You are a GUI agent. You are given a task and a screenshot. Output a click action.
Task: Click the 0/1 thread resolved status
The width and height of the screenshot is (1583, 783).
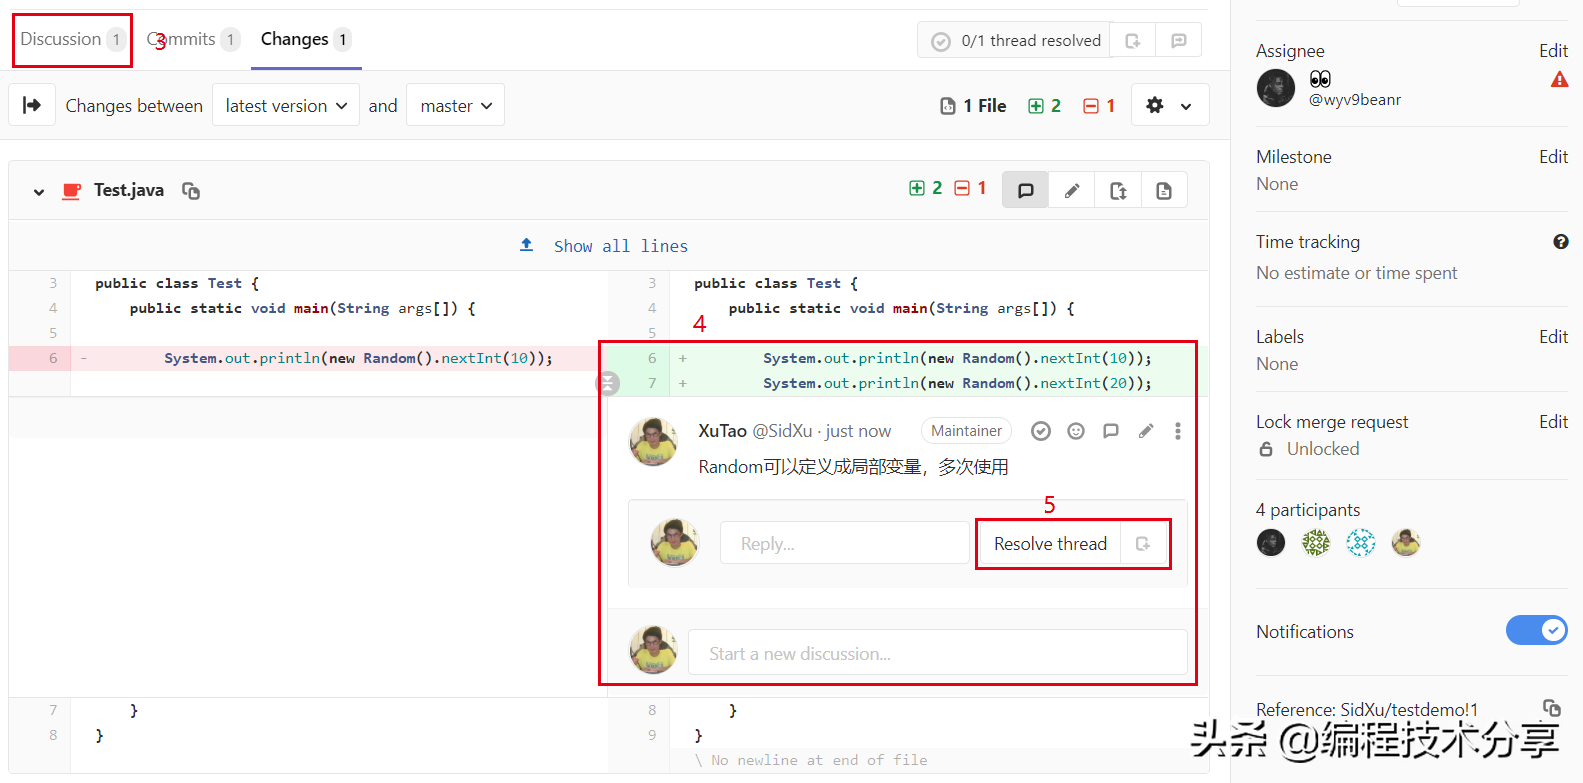(1015, 40)
